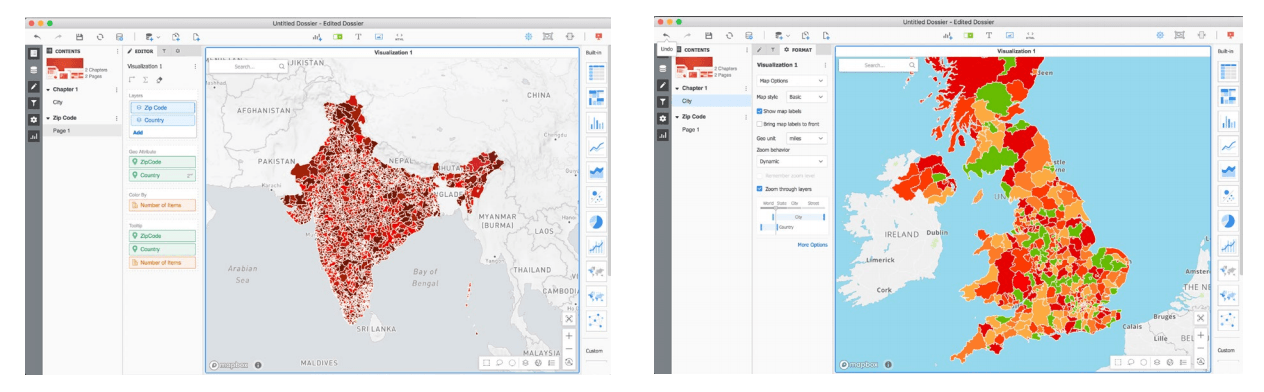Click the Add layer link in left window
The height and width of the screenshot is (392, 1264).
tap(138, 132)
